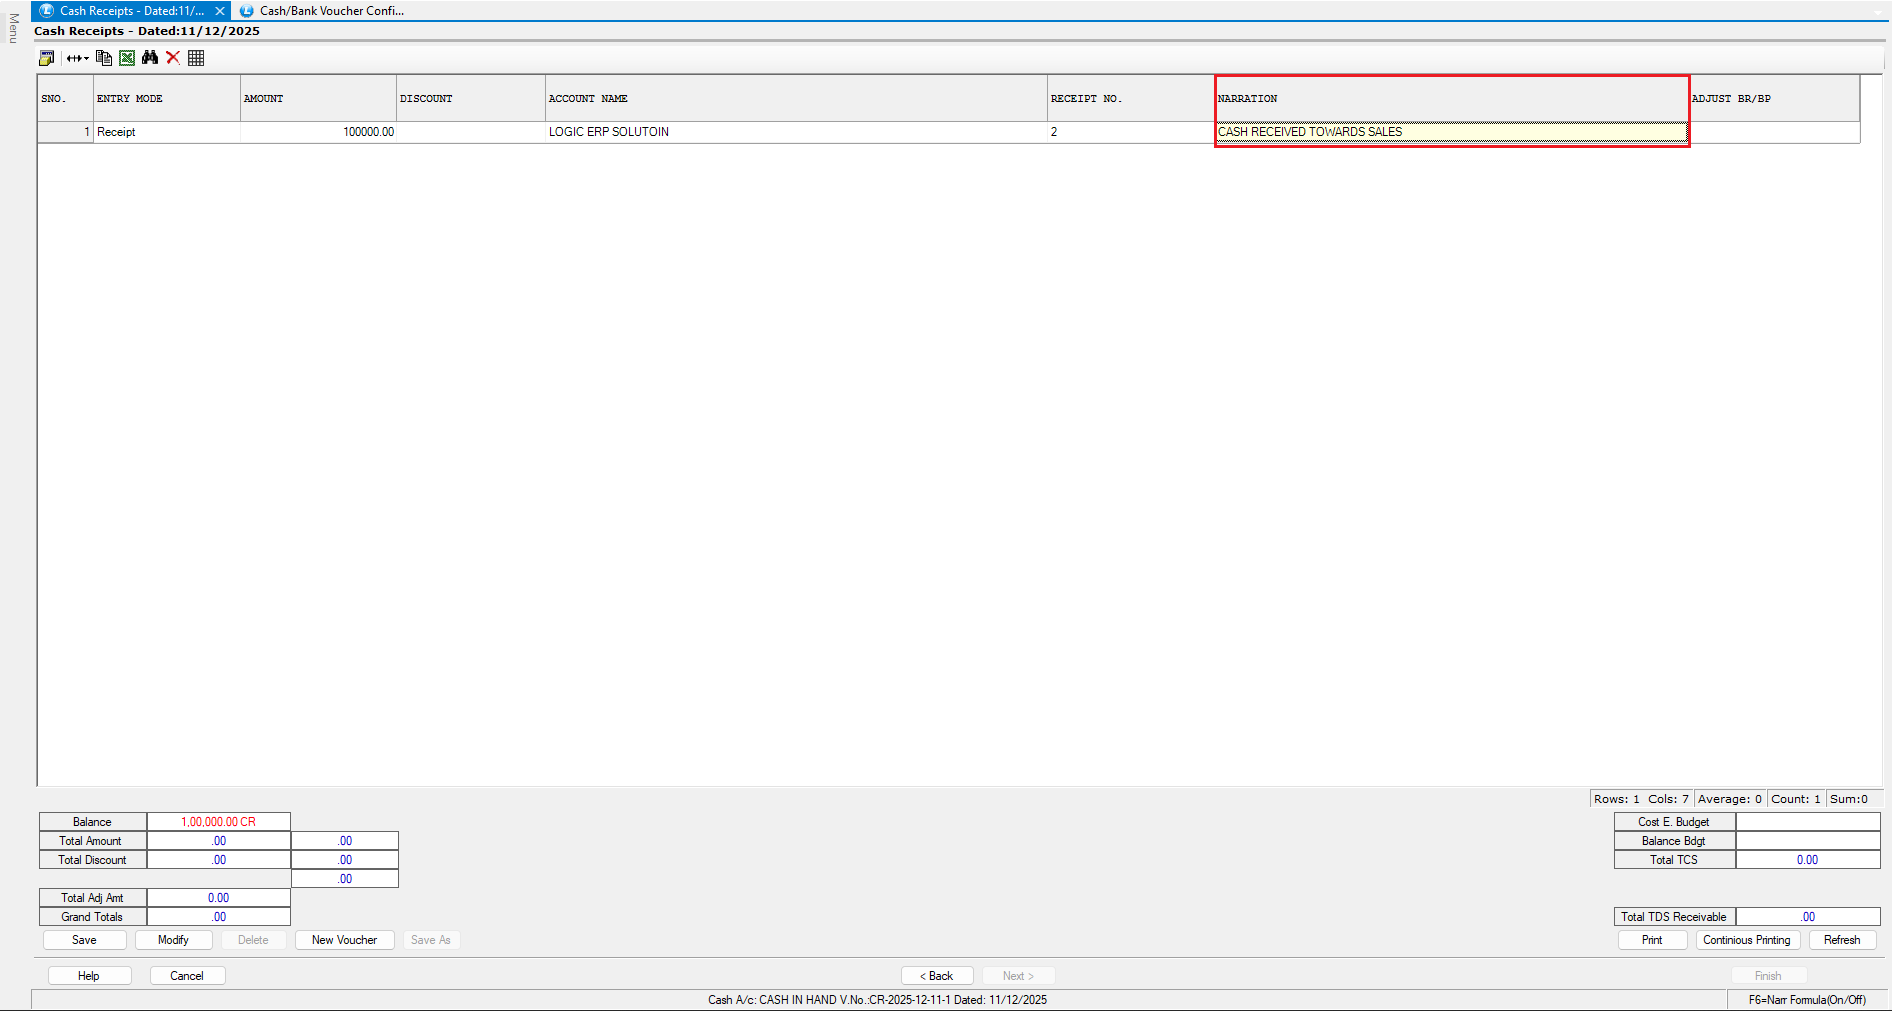Viewport: 1892px width, 1011px height.
Task: Click the Modify button
Action: pyautogui.click(x=173, y=940)
